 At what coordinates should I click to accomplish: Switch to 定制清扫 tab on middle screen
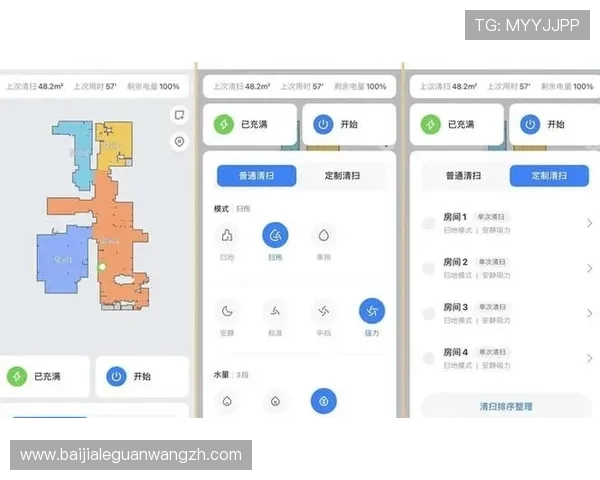(x=342, y=176)
